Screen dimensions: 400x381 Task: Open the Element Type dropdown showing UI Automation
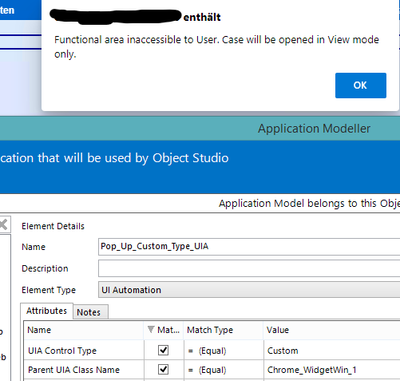click(x=249, y=290)
